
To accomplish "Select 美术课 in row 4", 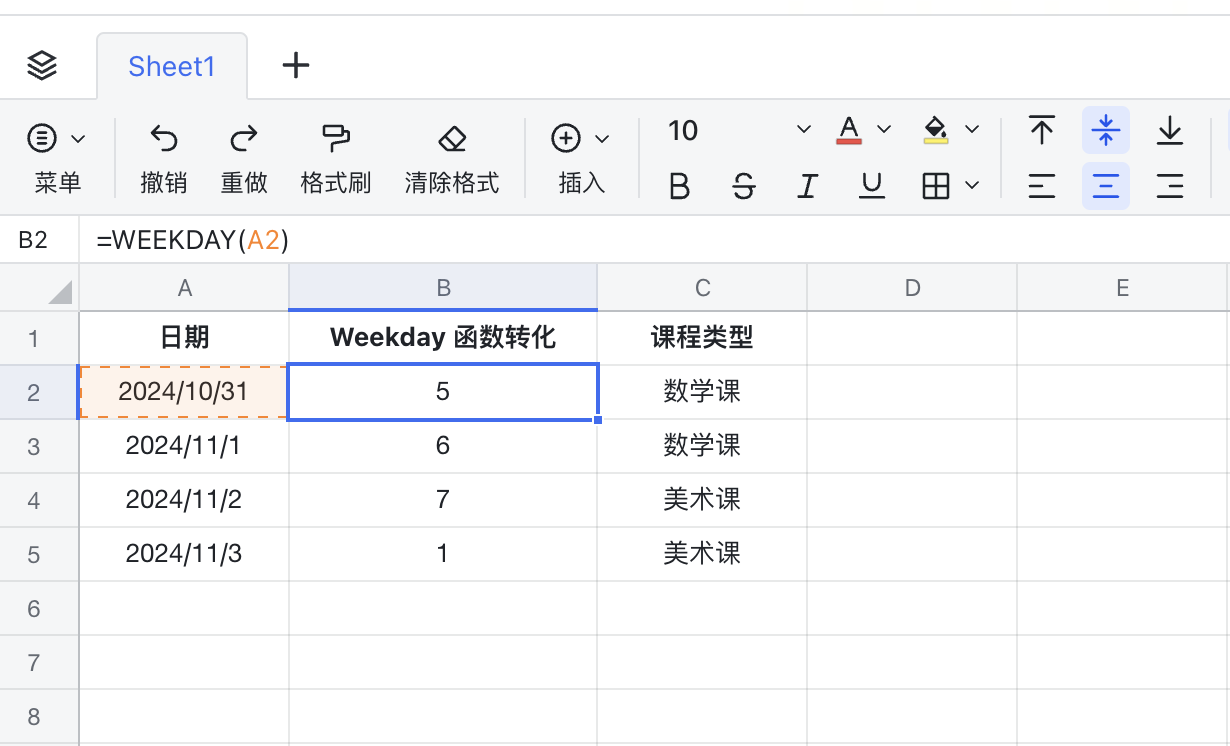I will [702, 500].
